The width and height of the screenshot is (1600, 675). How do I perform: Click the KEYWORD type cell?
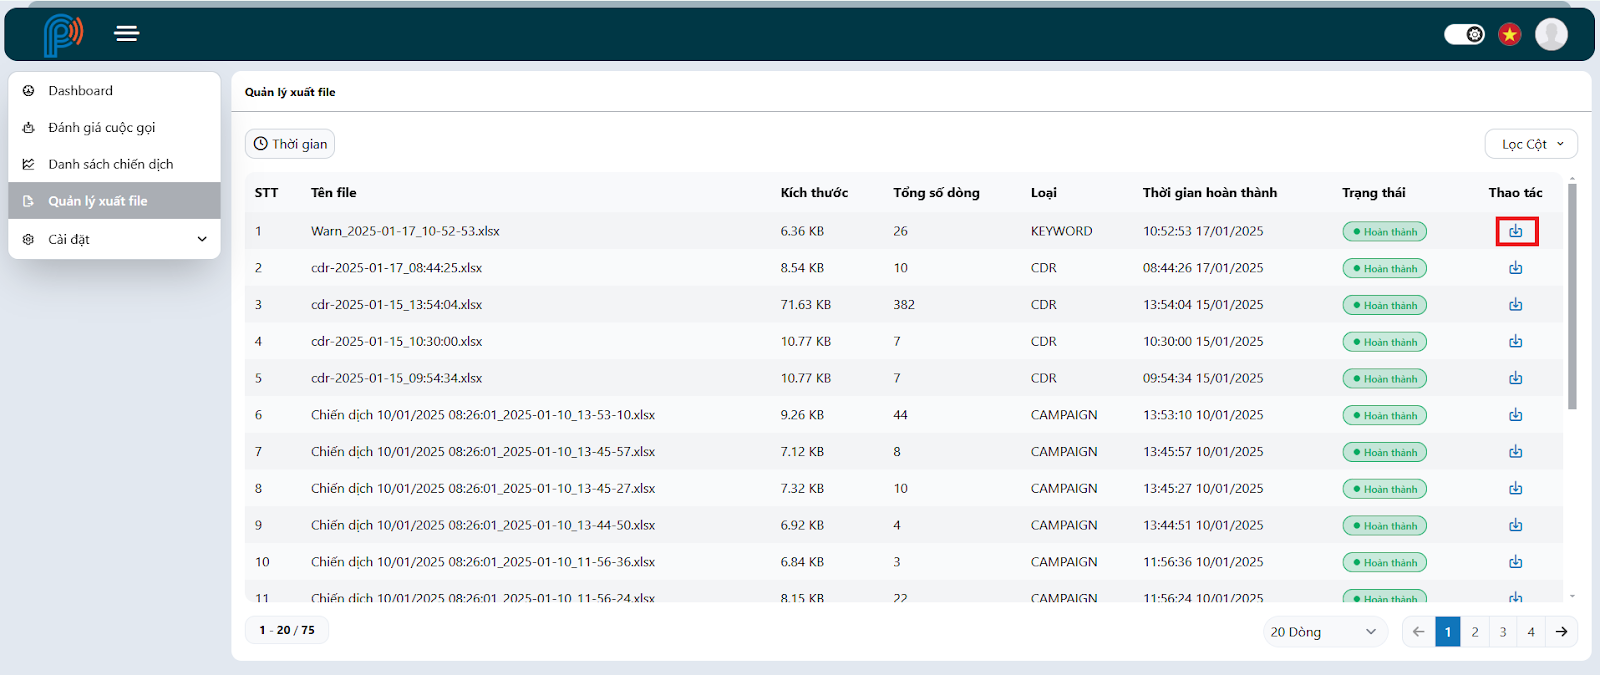coord(1062,231)
